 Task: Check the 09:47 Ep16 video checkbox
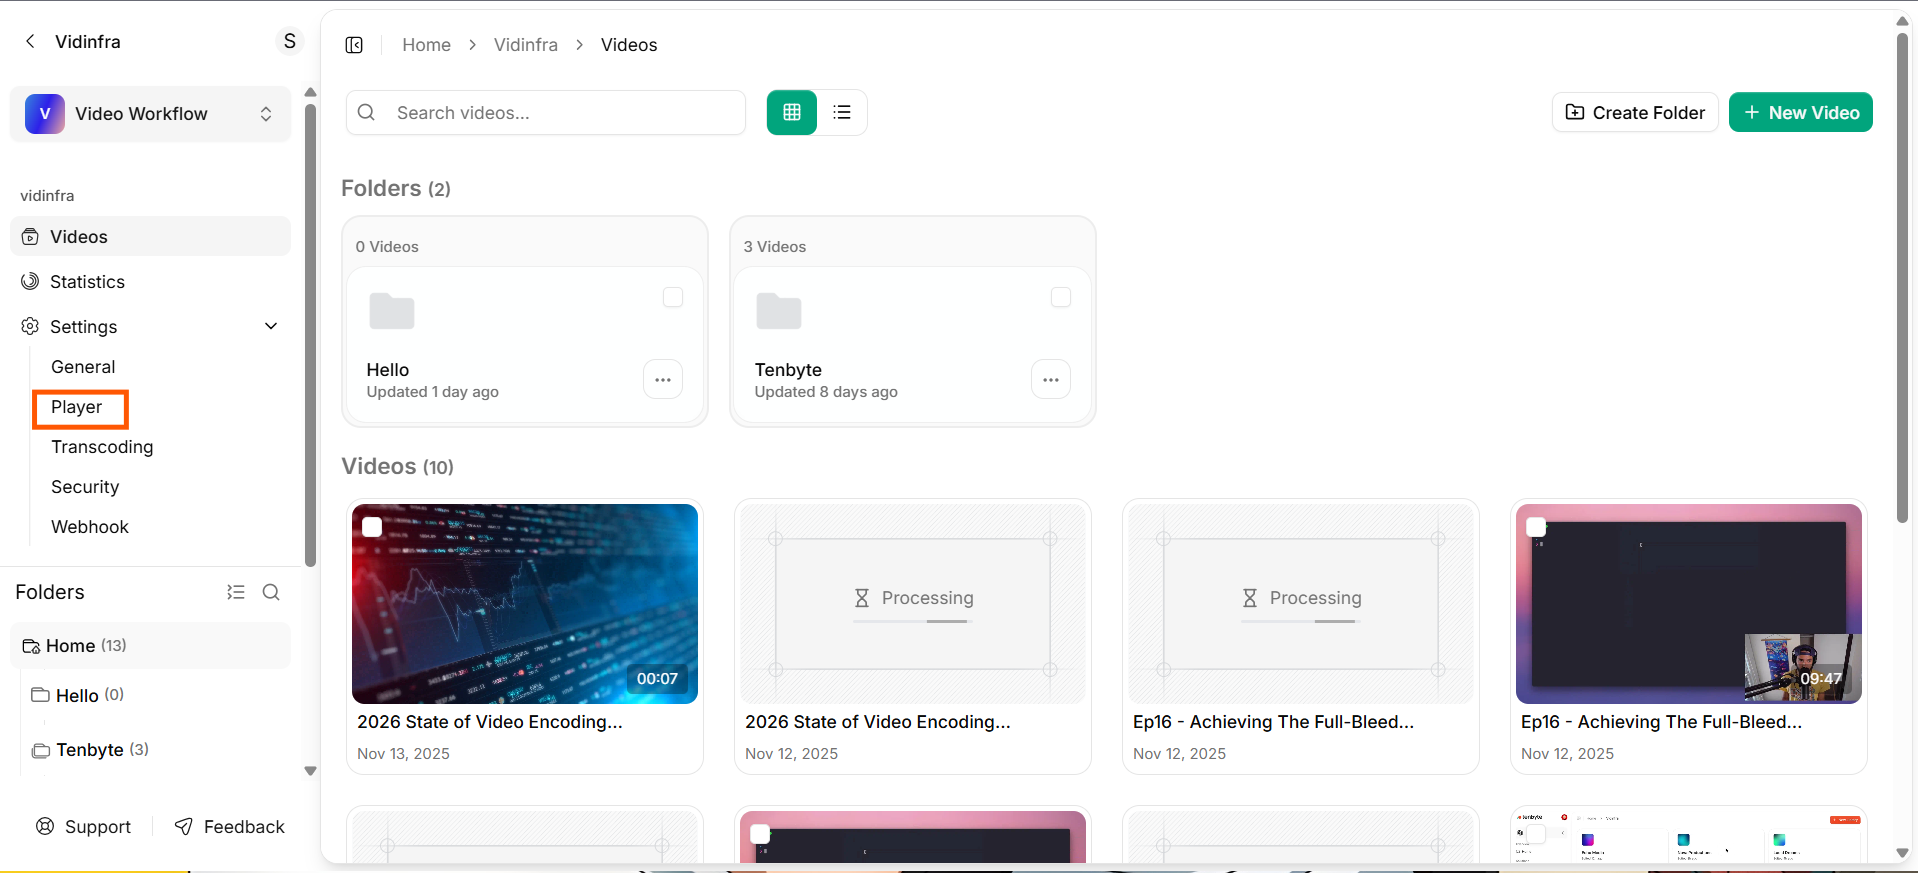1536,527
